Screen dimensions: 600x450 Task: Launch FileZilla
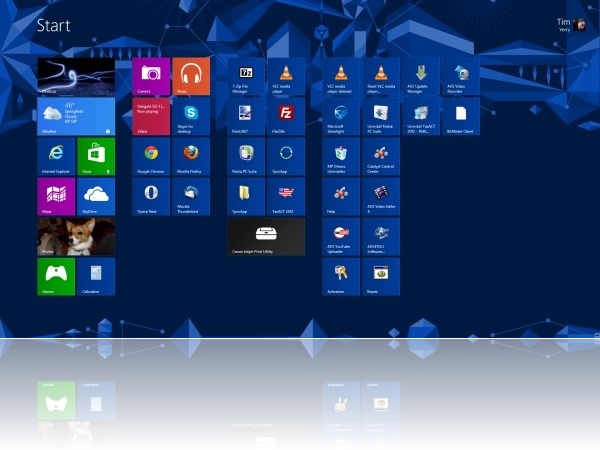coord(286,116)
